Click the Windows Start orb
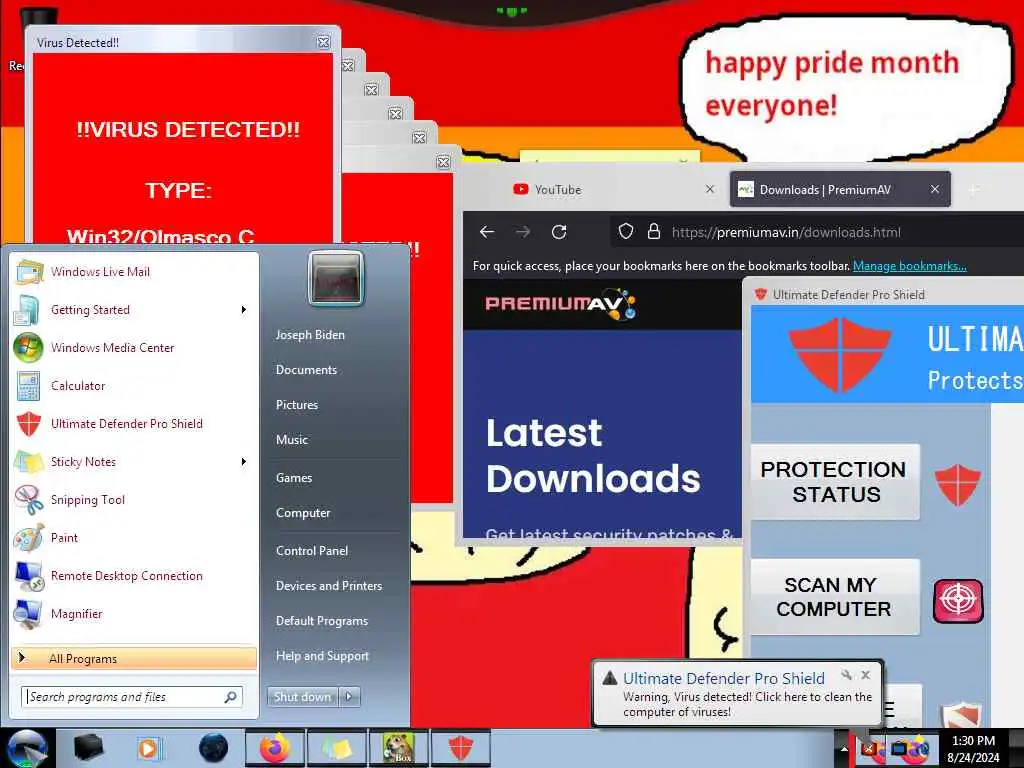 tap(26, 748)
